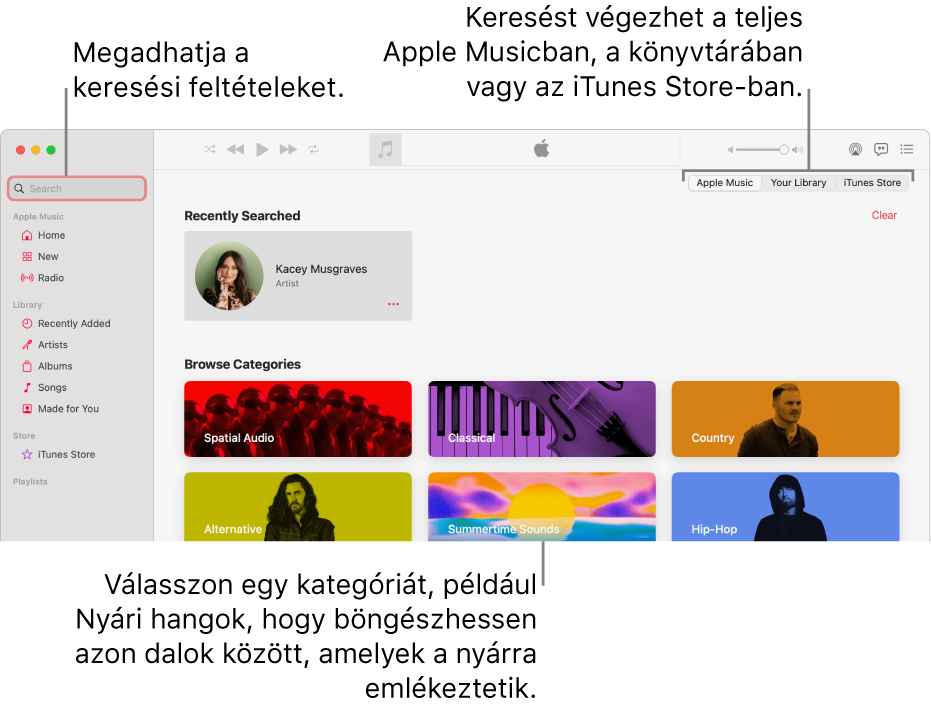Click the Playlists sidebar header

30,481
